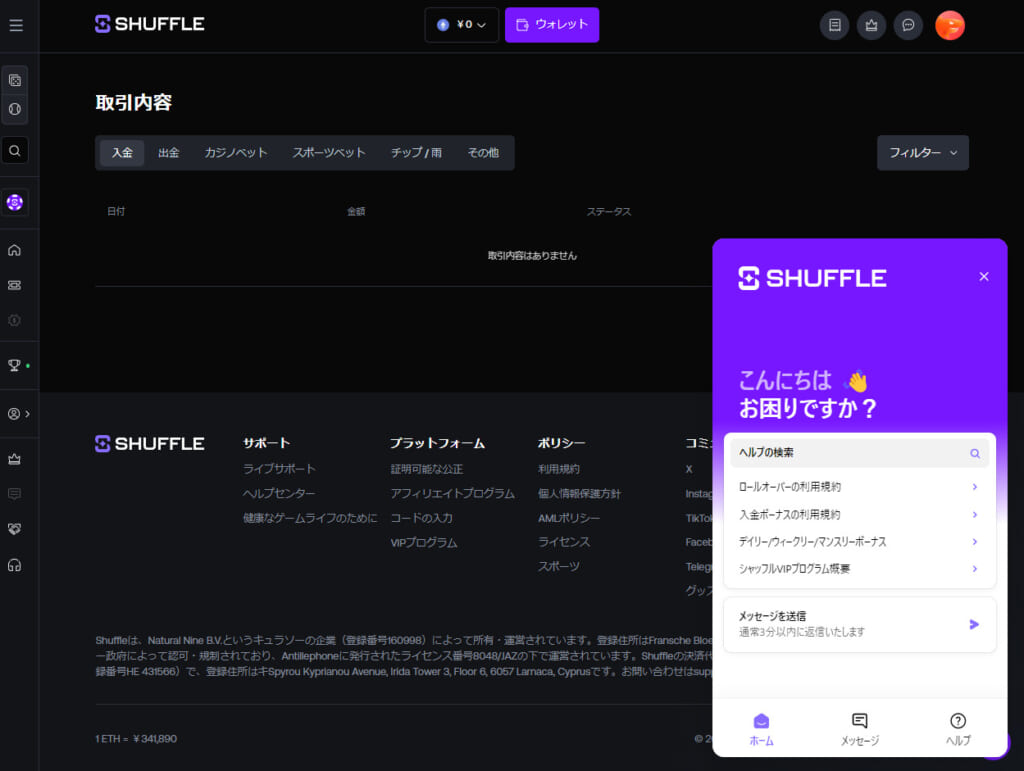Click the 金額 column header
The width and height of the screenshot is (1024, 771).
(x=356, y=212)
